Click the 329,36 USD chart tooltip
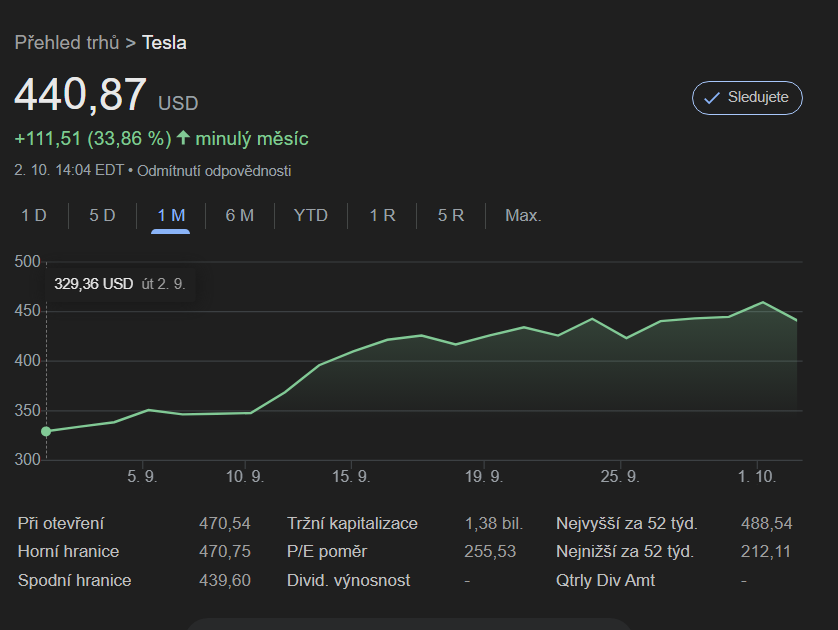The height and width of the screenshot is (630, 838). [120, 284]
